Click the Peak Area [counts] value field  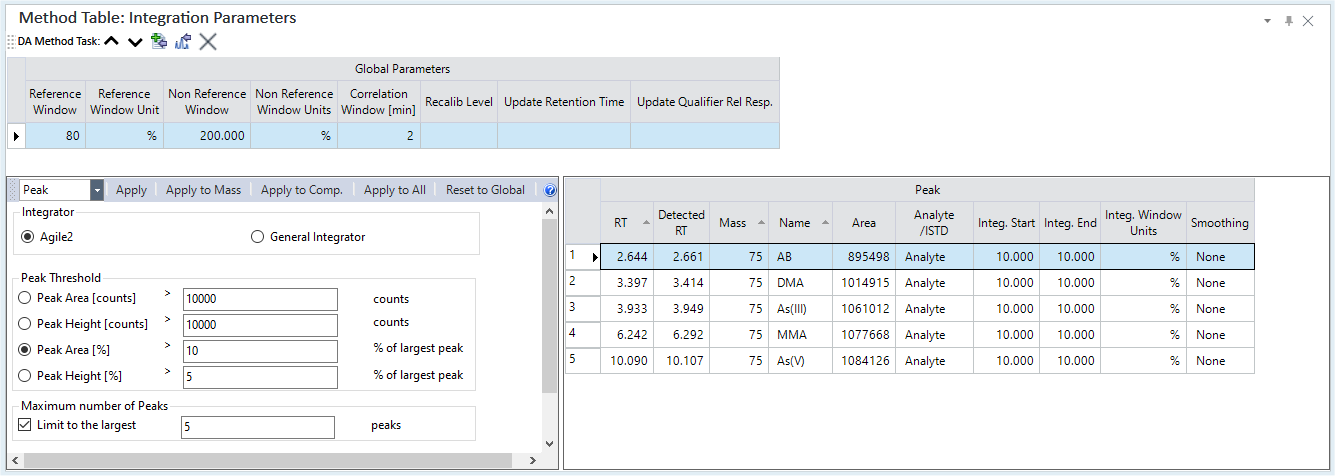(260, 299)
